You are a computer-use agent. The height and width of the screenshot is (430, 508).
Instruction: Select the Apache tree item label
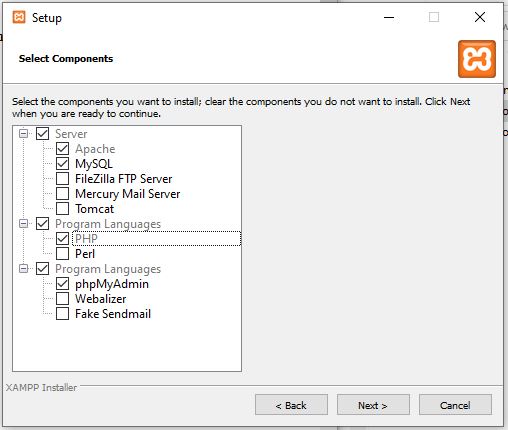click(x=95, y=149)
